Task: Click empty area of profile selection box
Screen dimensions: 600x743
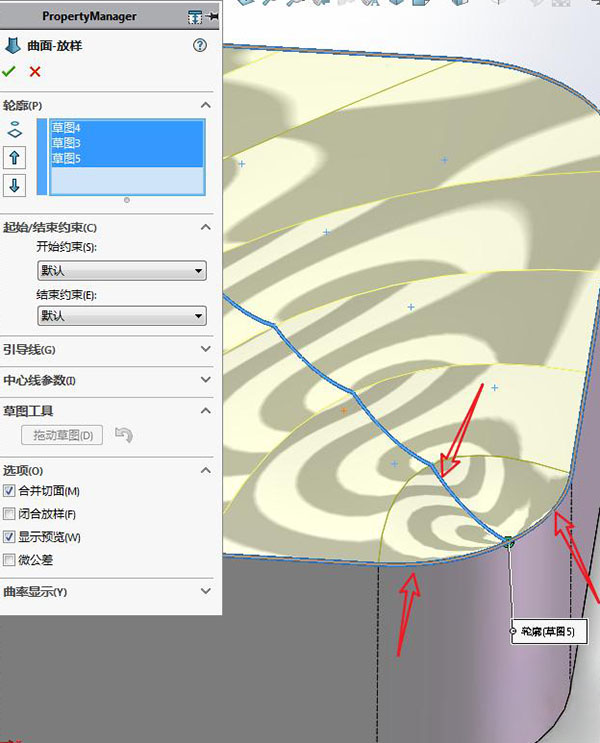Action: point(127,180)
